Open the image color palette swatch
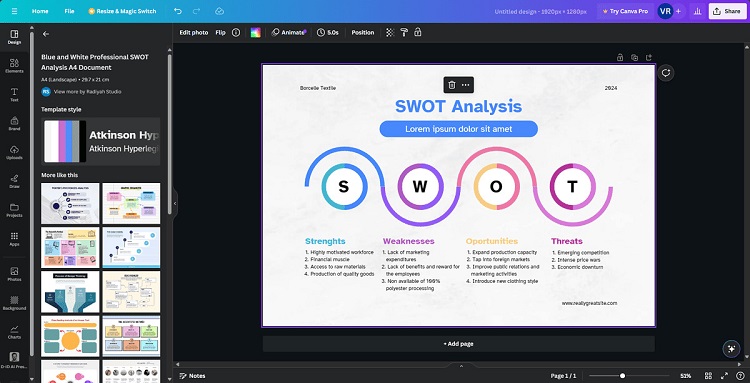This screenshot has height=383, width=750. point(255,33)
